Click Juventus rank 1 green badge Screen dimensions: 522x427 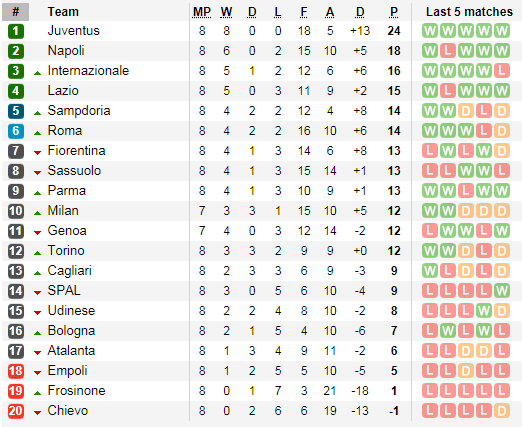16,31
